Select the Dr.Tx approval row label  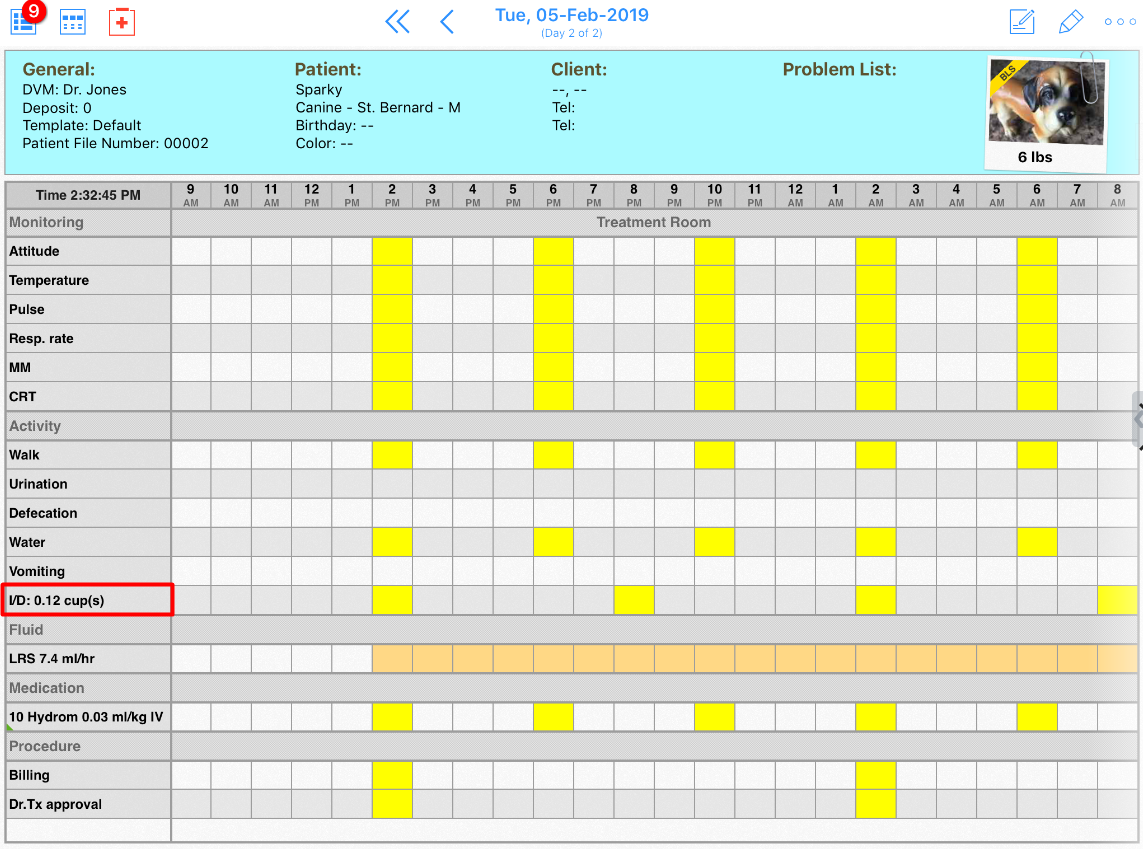(88, 805)
